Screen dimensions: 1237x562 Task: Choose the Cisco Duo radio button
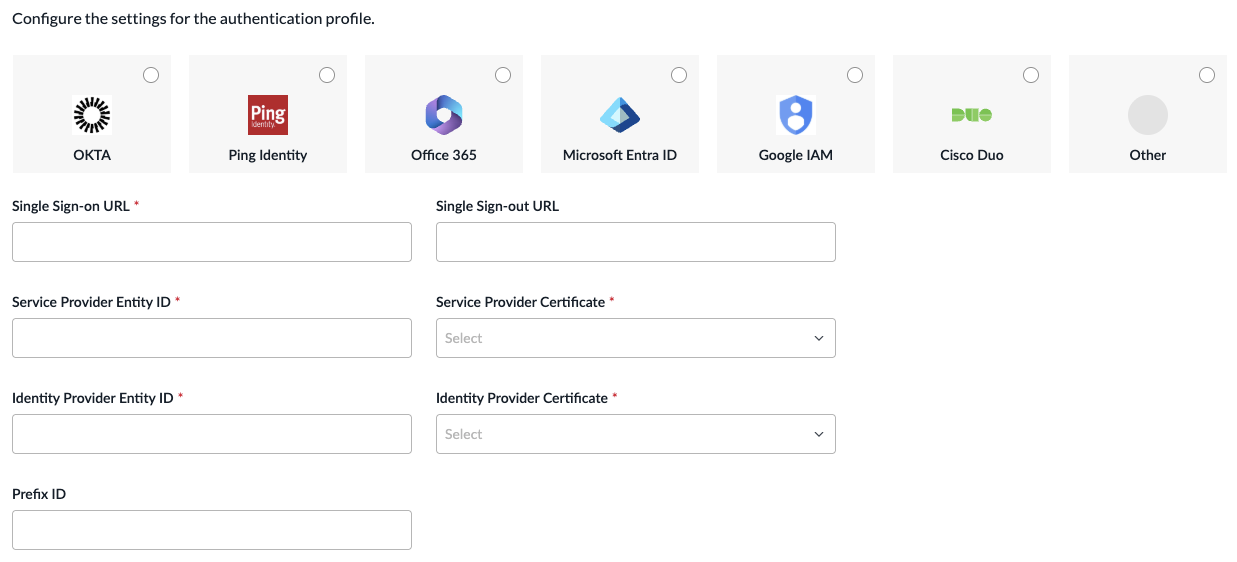click(x=1031, y=75)
